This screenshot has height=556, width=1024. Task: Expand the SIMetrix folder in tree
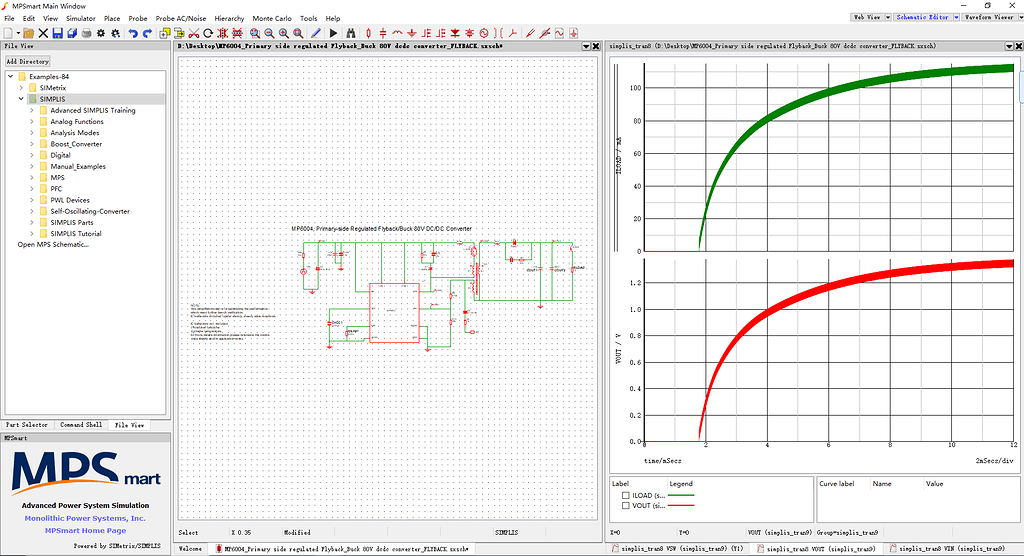[x=32, y=88]
